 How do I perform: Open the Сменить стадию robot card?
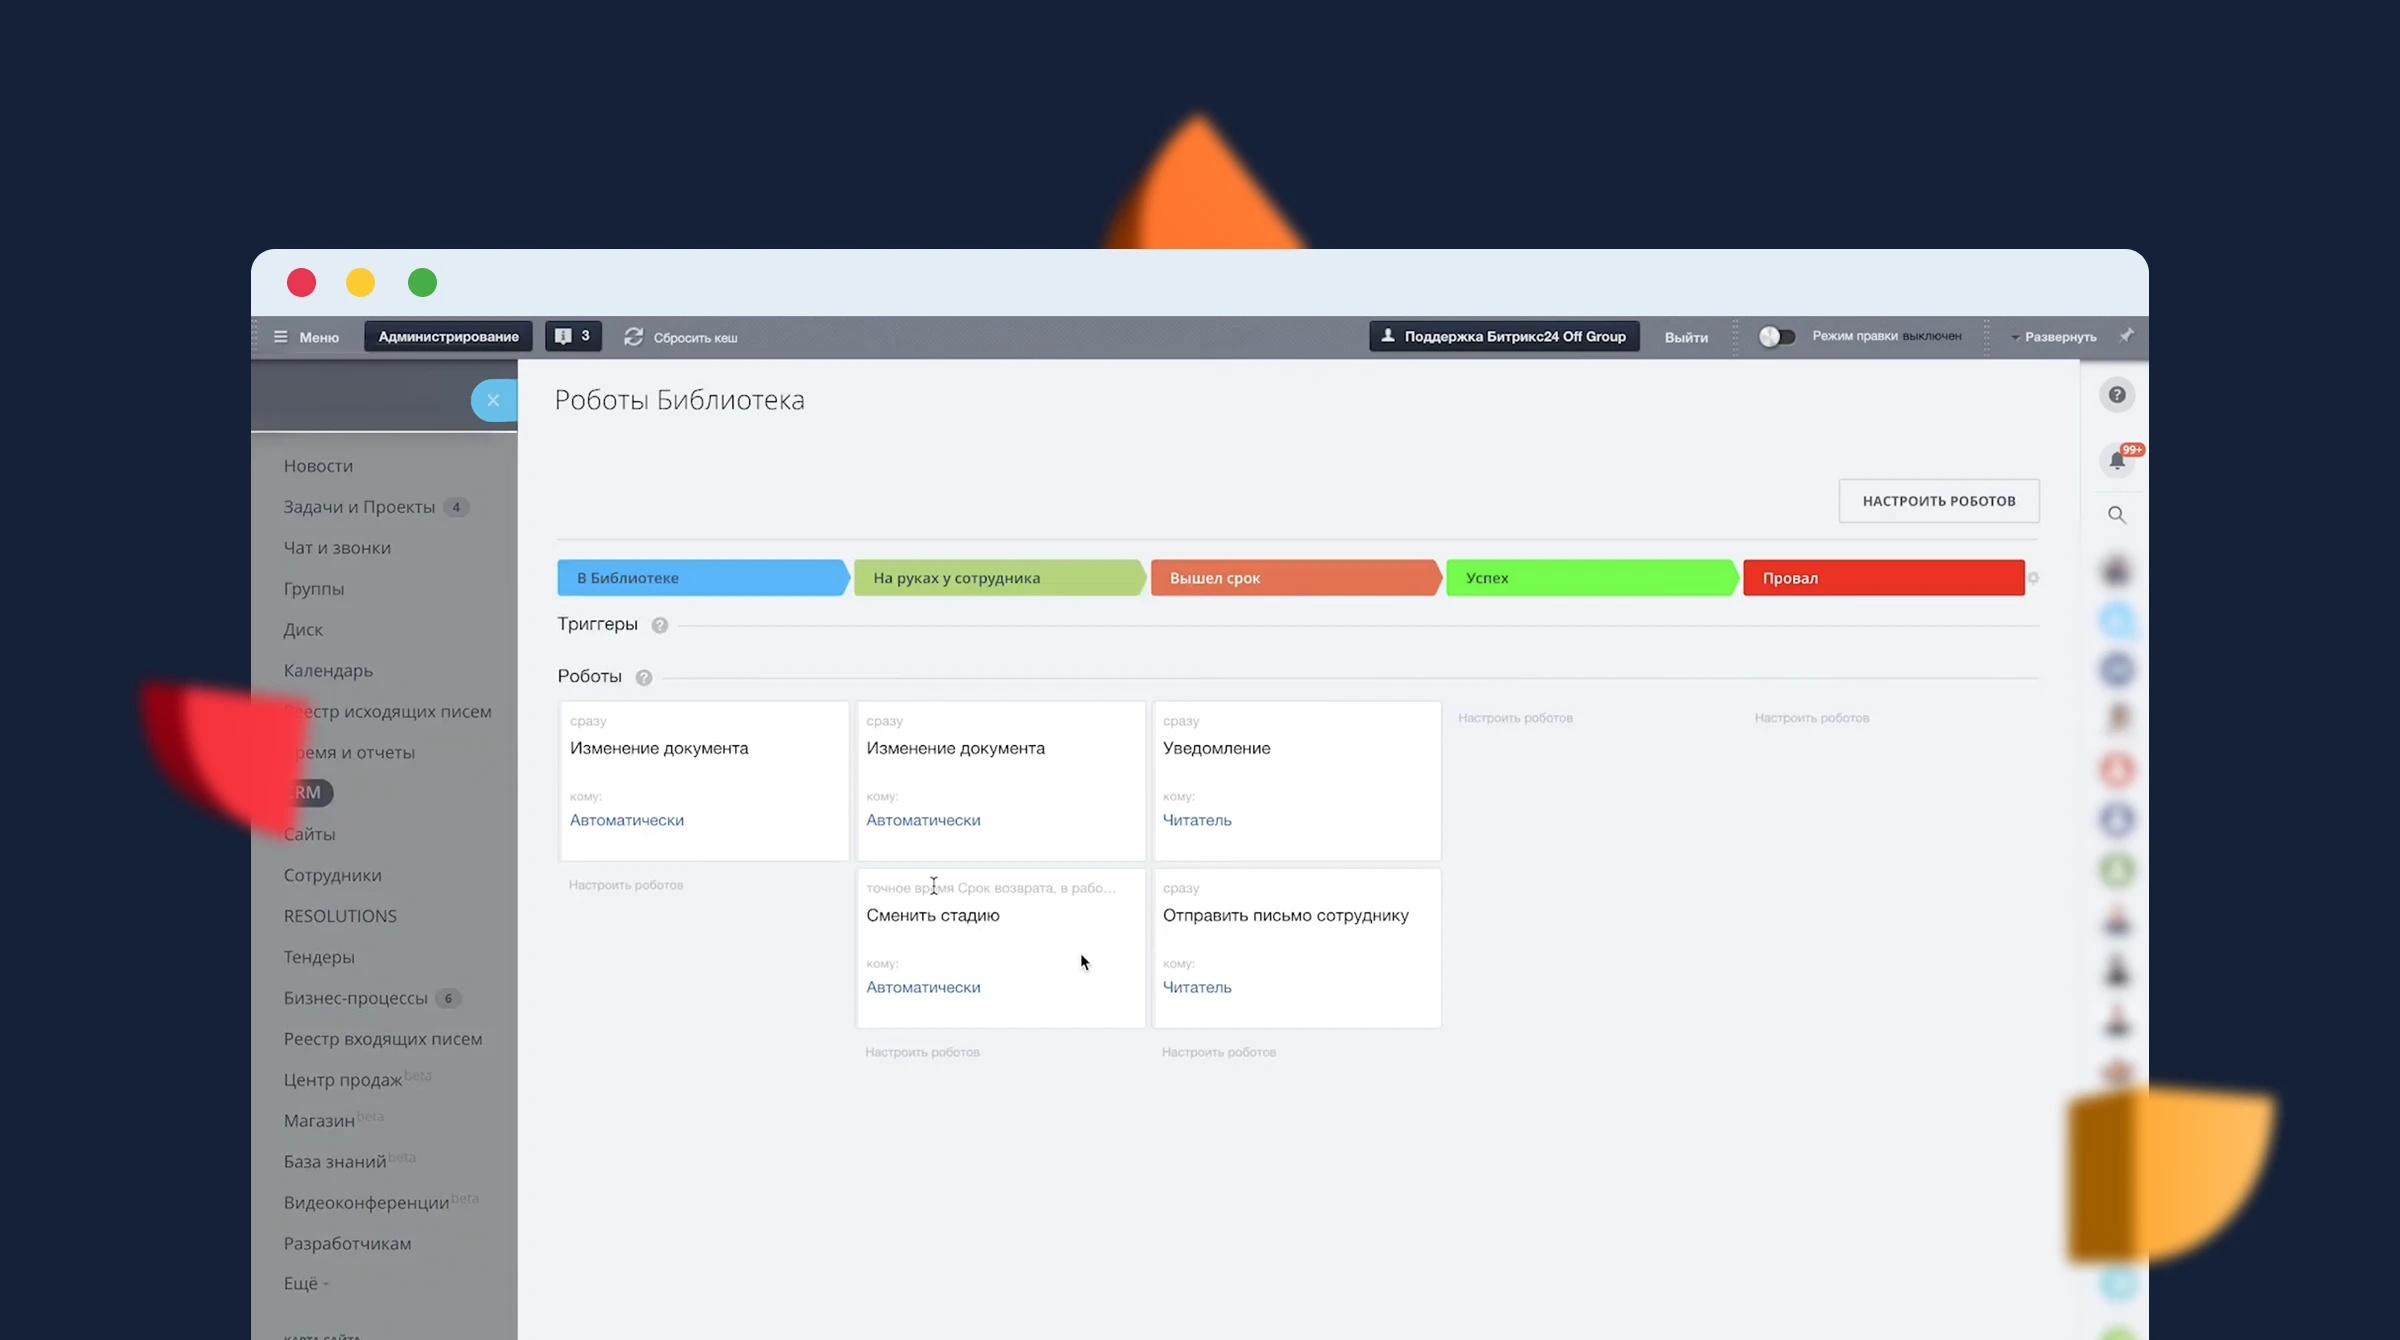[x=932, y=915]
